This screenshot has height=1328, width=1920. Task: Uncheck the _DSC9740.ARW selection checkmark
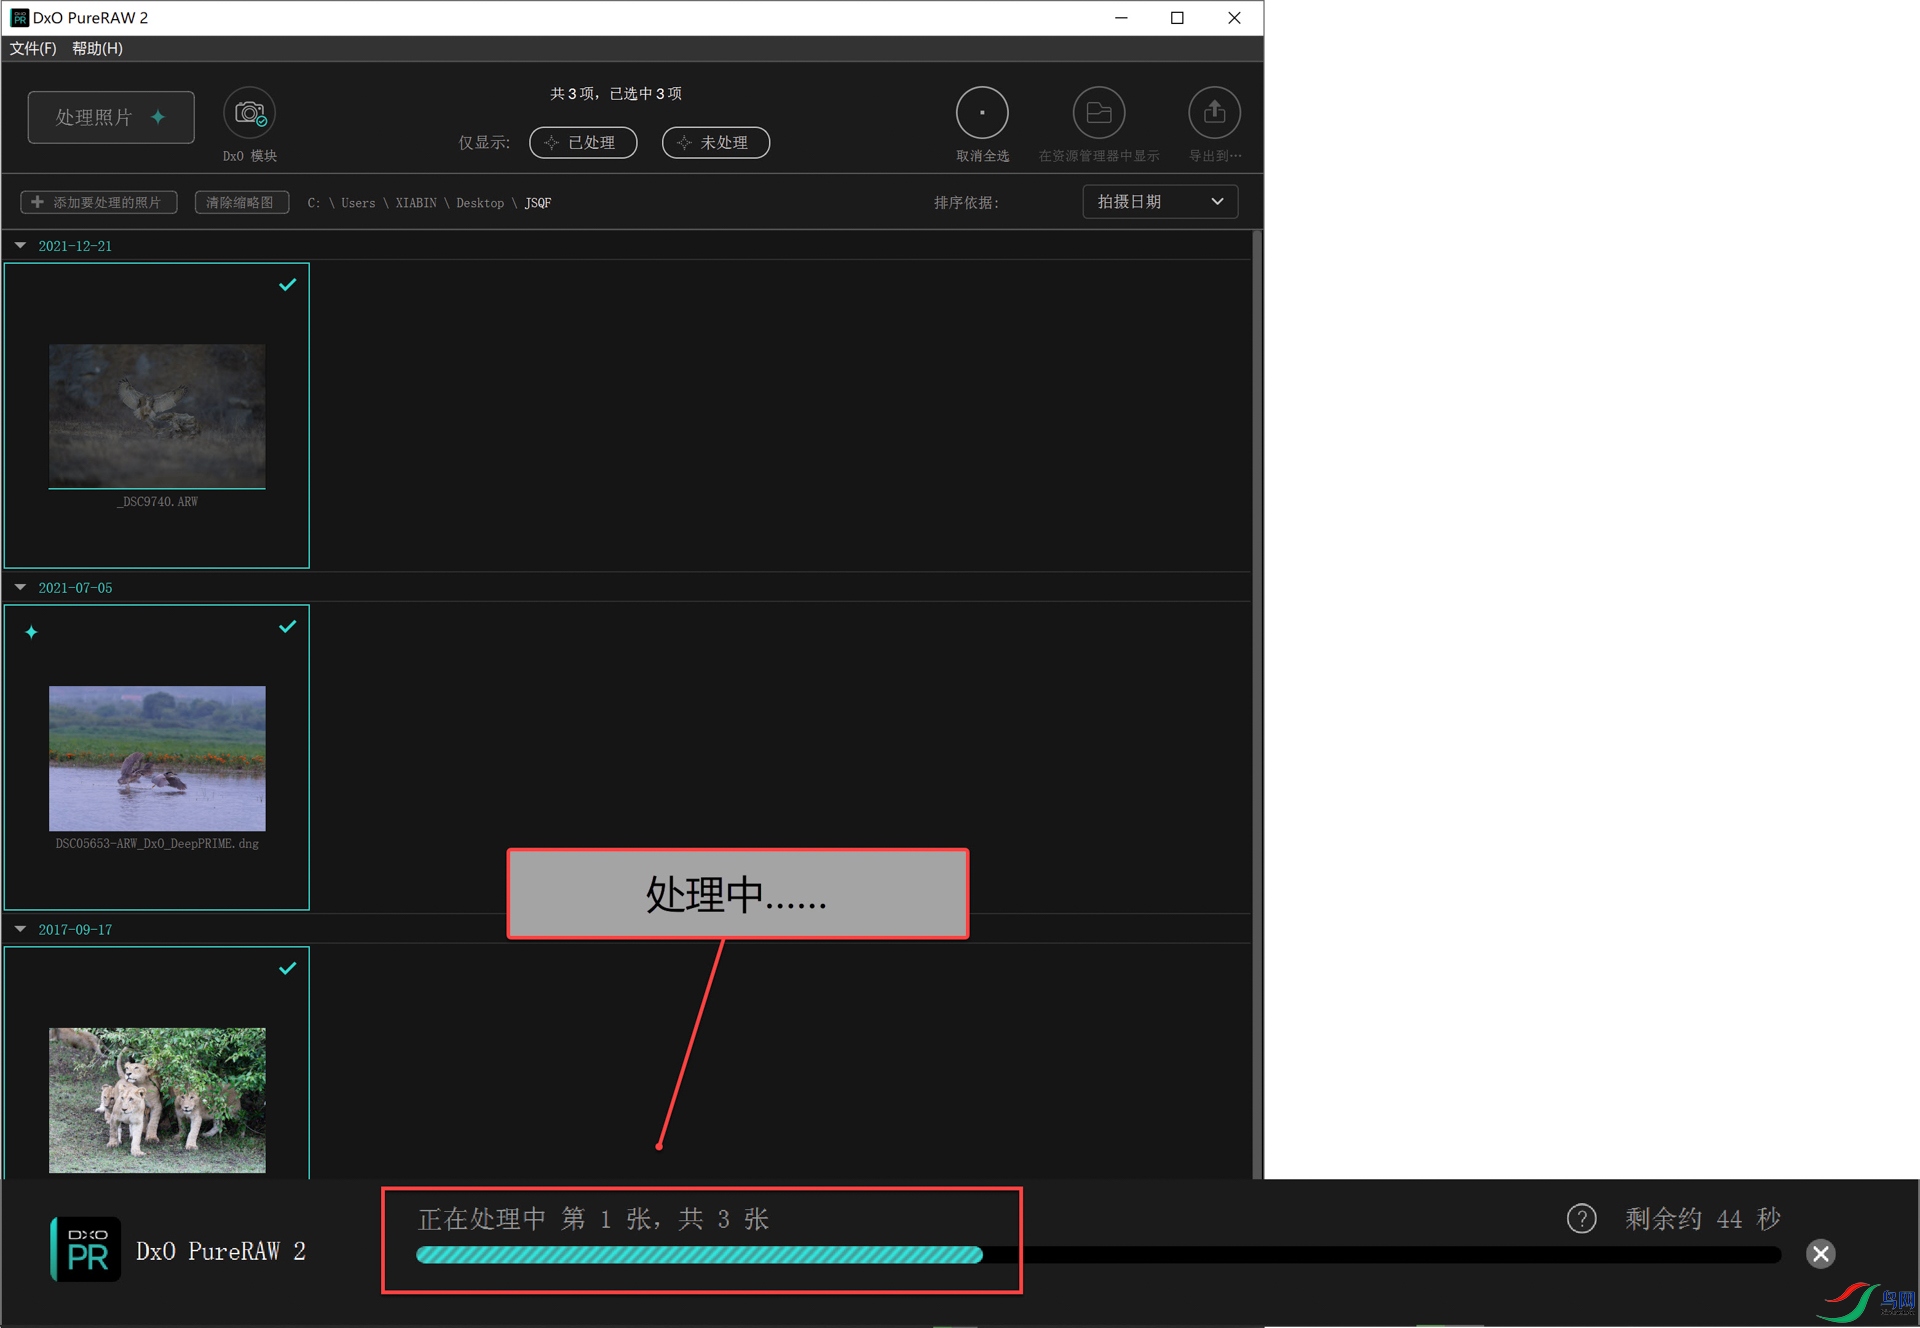tap(288, 285)
